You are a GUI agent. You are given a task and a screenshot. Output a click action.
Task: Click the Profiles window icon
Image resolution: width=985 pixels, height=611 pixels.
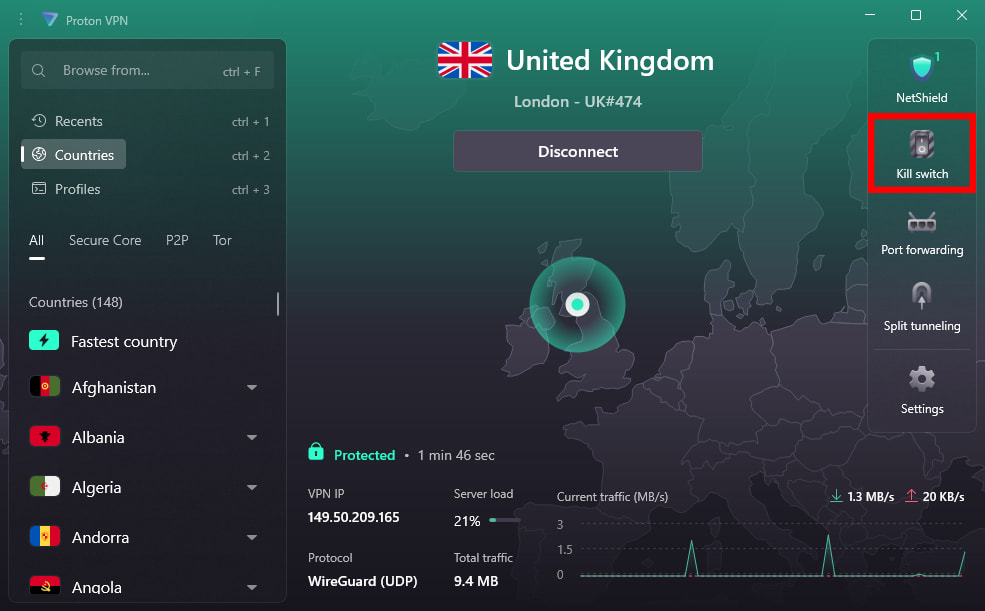[39, 188]
